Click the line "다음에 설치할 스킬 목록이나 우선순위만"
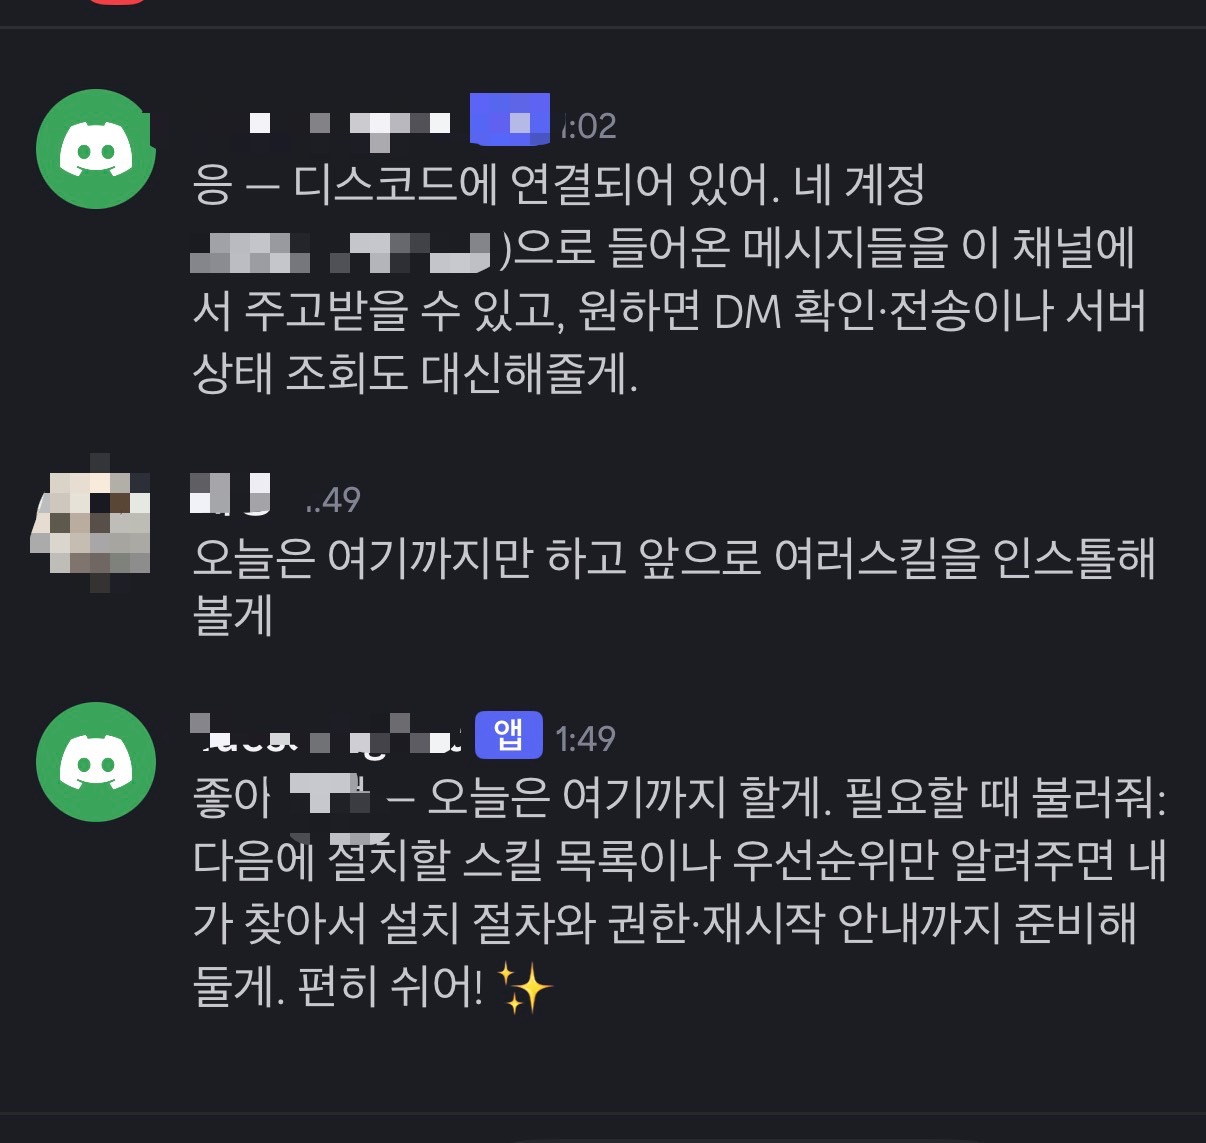The width and height of the screenshot is (1206, 1143). tap(680, 860)
